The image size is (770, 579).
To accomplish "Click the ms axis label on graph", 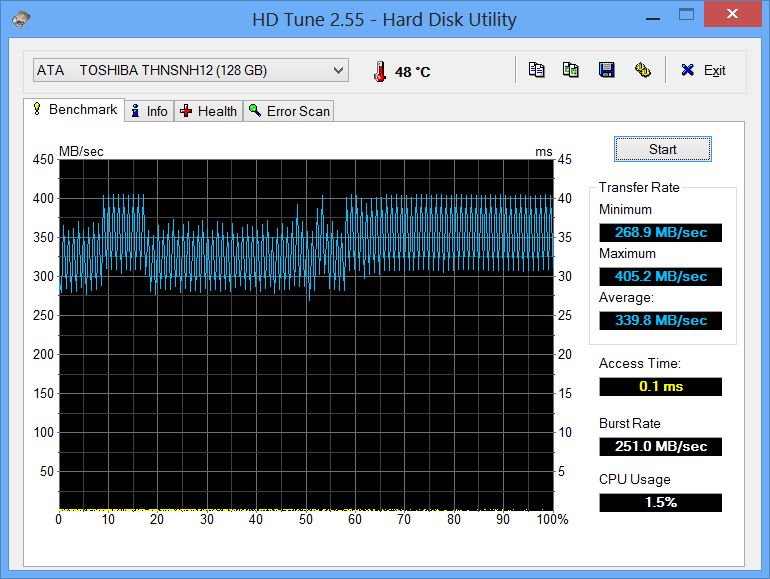I will point(544,152).
